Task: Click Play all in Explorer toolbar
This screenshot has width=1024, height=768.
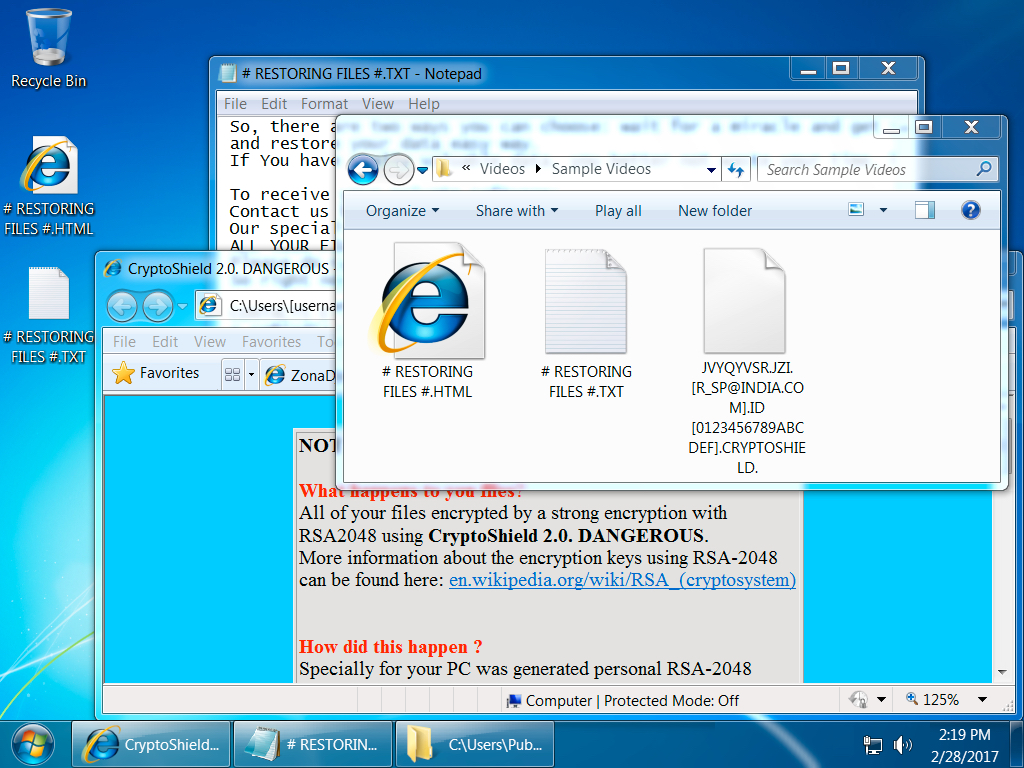Action: (618, 211)
